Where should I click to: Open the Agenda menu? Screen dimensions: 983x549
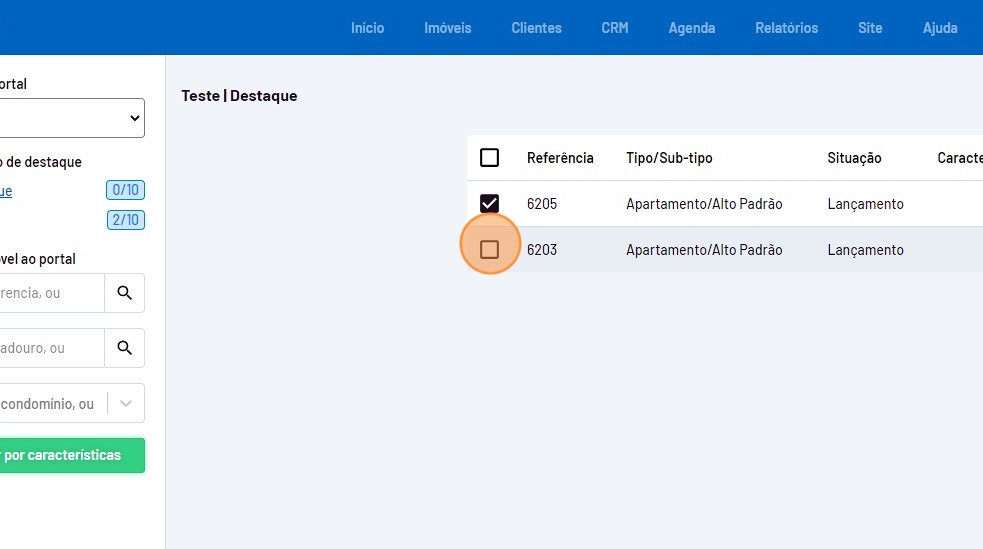[x=691, y=28]
